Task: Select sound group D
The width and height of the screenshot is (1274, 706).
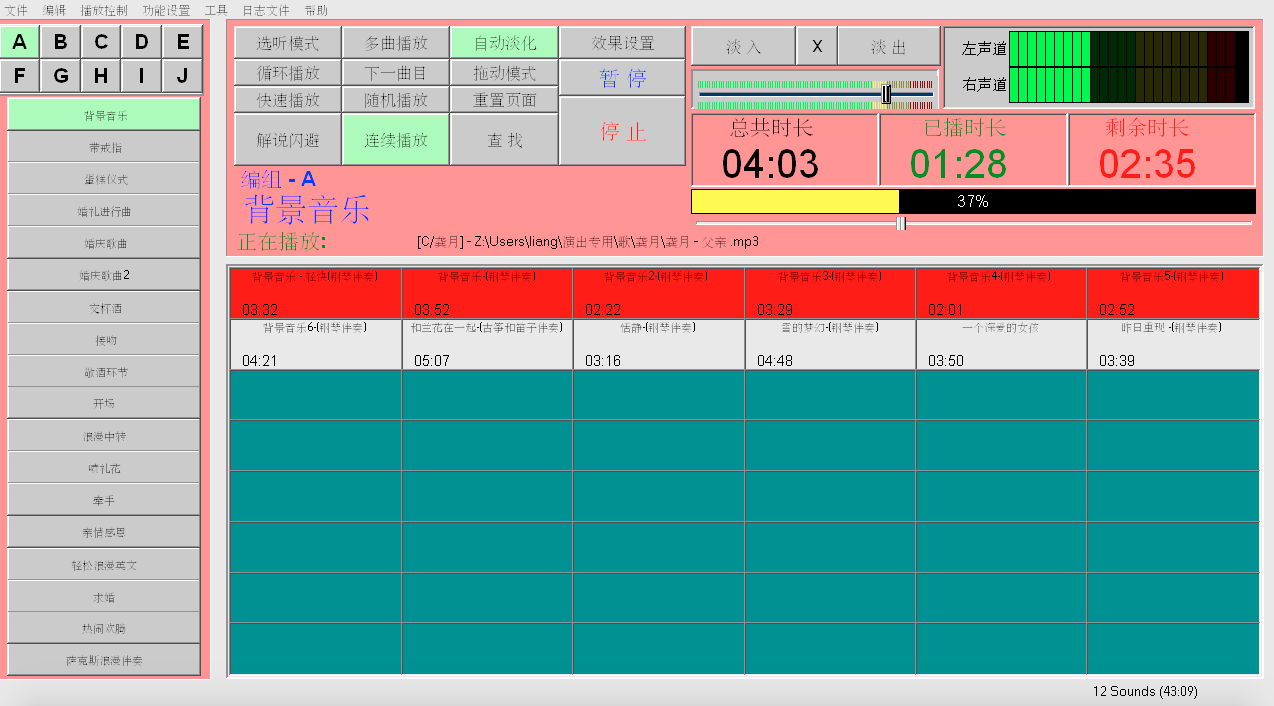Action: click(x=142, y=42)
